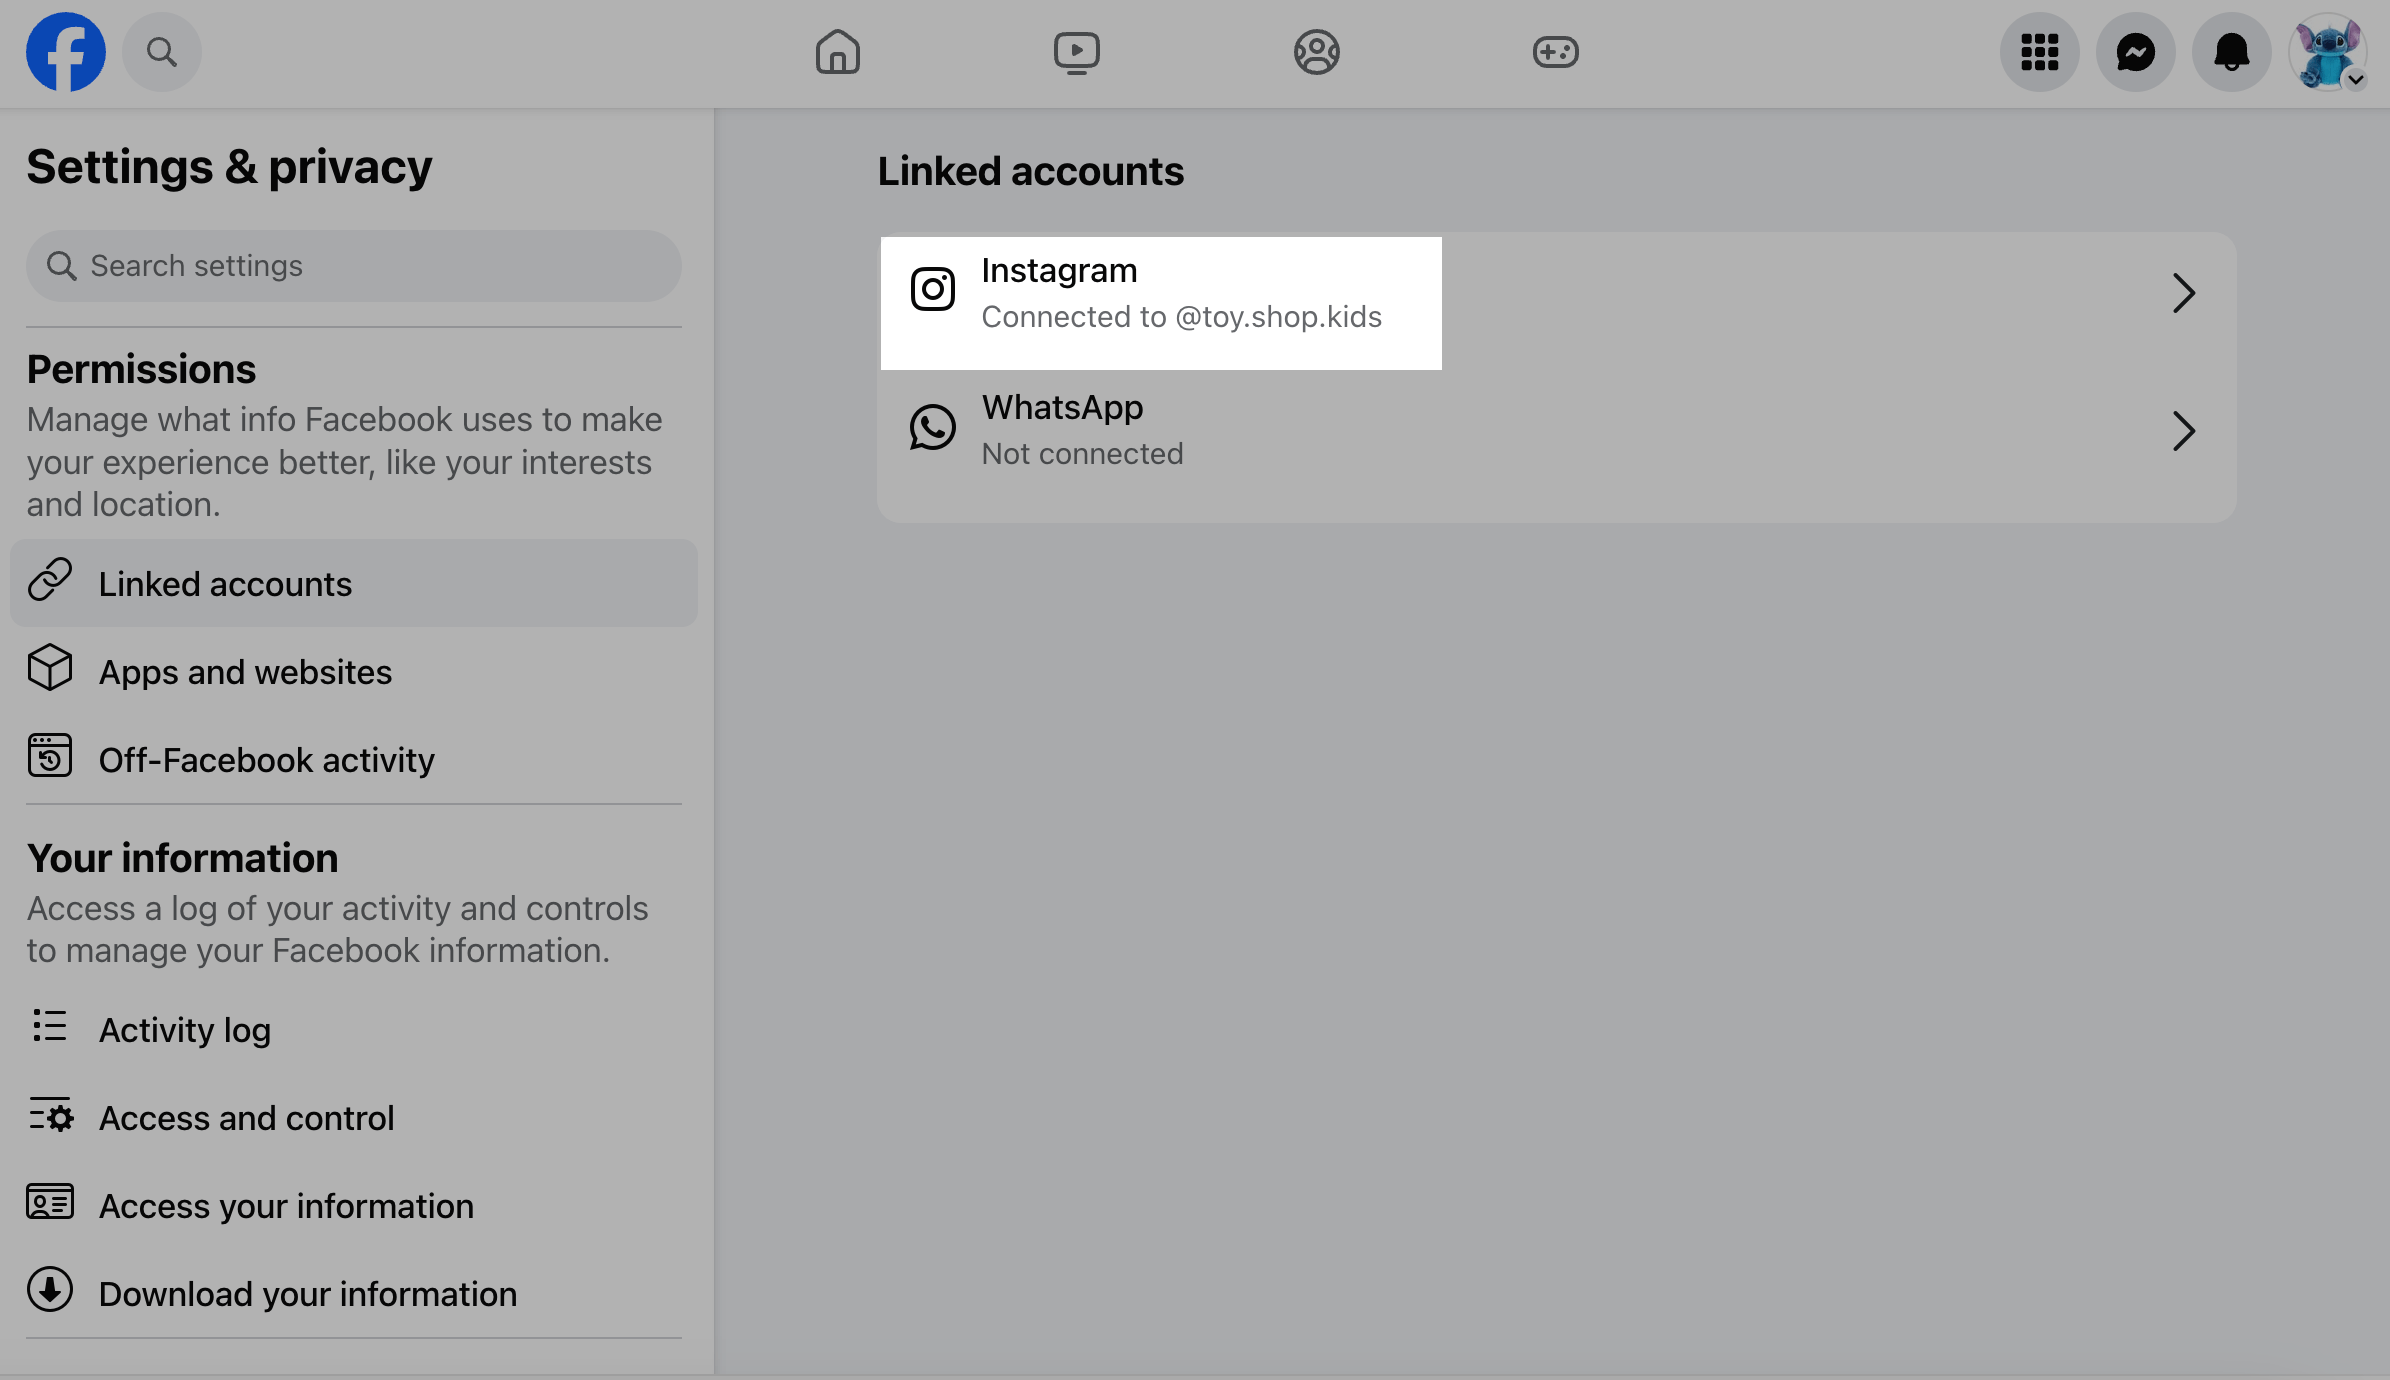Click Download your information
The height and width of the screenshot is (1380, 2390).
(307, 1294)
